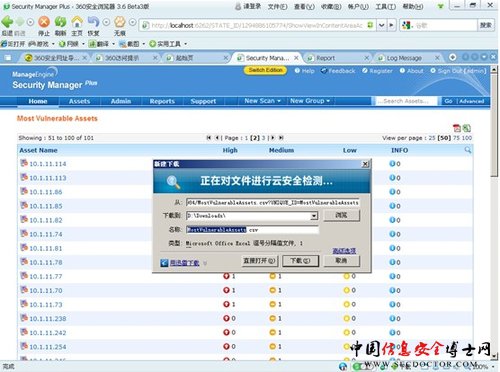Click the 取消 cancel button in dialog
500x372 pixels.
(342, 261)
